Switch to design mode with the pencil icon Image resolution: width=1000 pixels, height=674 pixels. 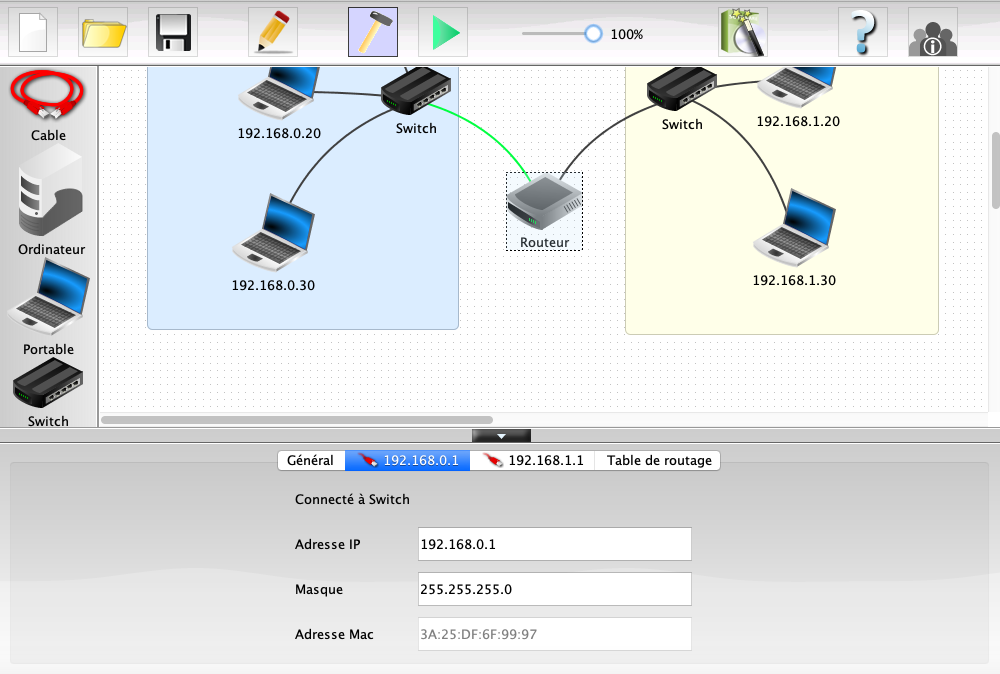point(273,32)
